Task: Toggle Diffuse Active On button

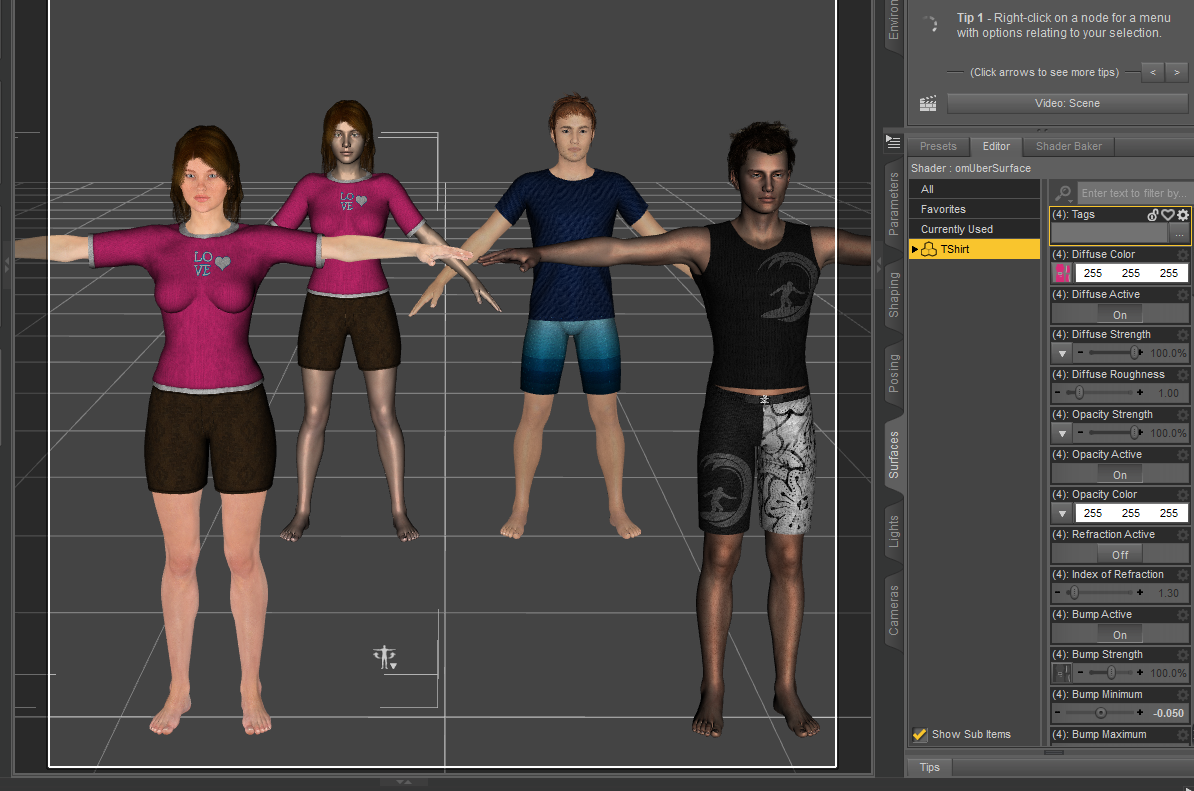Action: click(x=1119, y=314)
